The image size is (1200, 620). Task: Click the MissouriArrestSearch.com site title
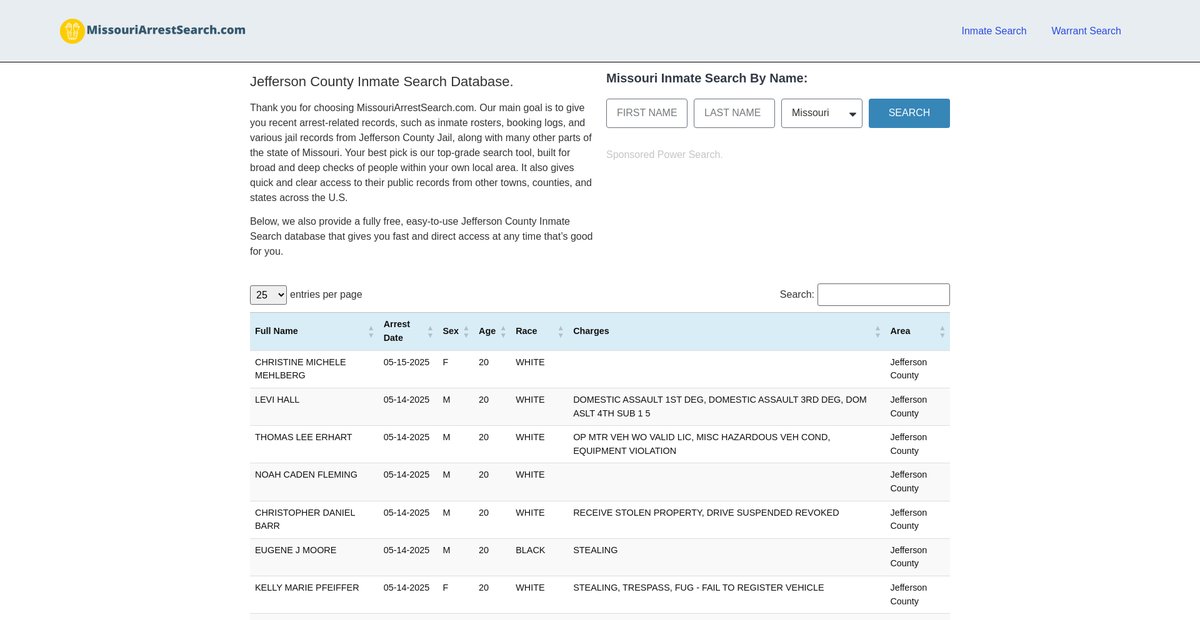coord(166,30)
